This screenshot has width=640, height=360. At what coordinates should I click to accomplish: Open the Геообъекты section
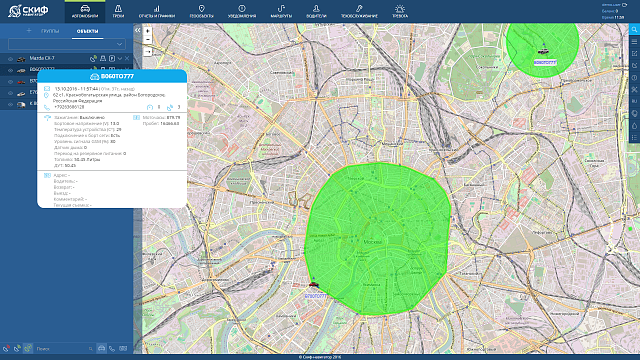point(202,11)
